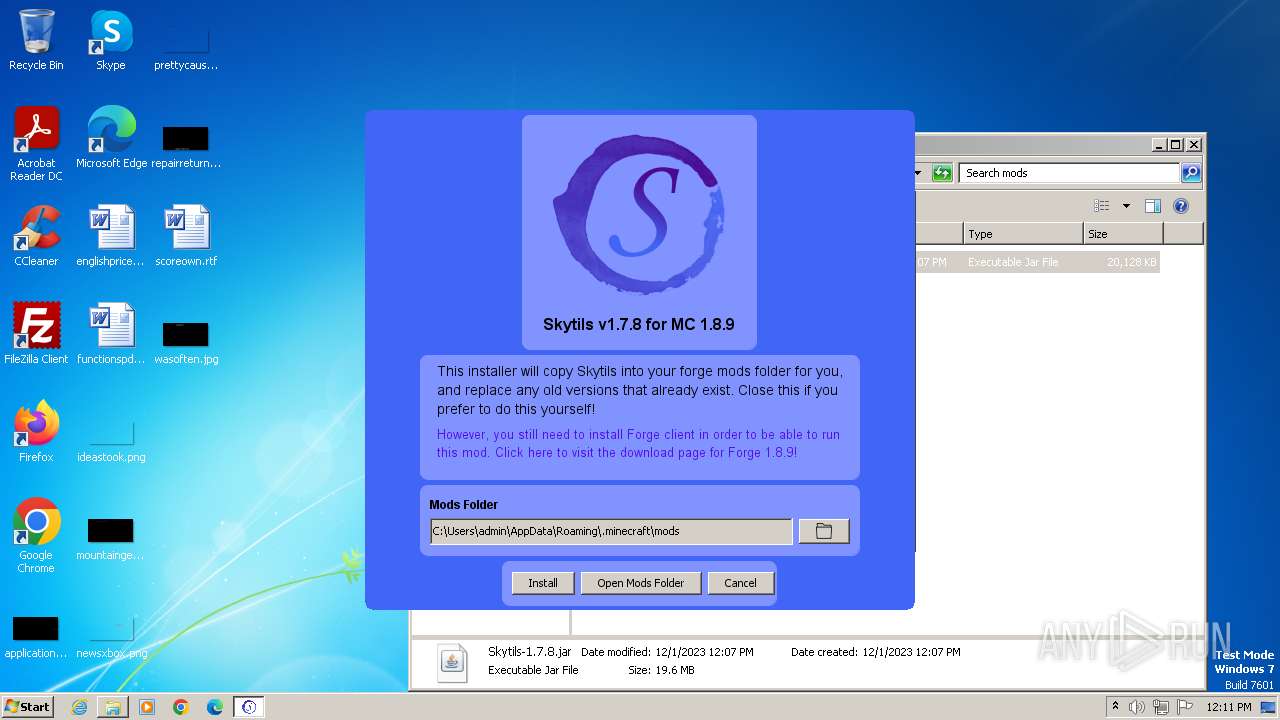Screen dimensions: 1280x720
Task: Click the 12:11 PM taskbar clock
Action: (1229, 707)
